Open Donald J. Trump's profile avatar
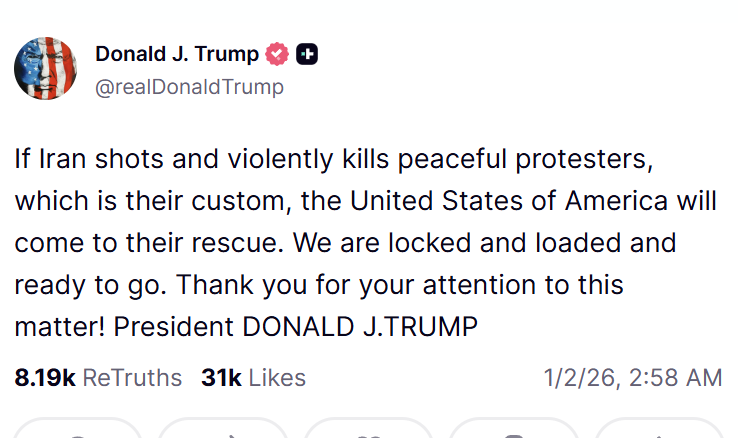The height and width of the screenshot is (438, 738). coord(47,69)
